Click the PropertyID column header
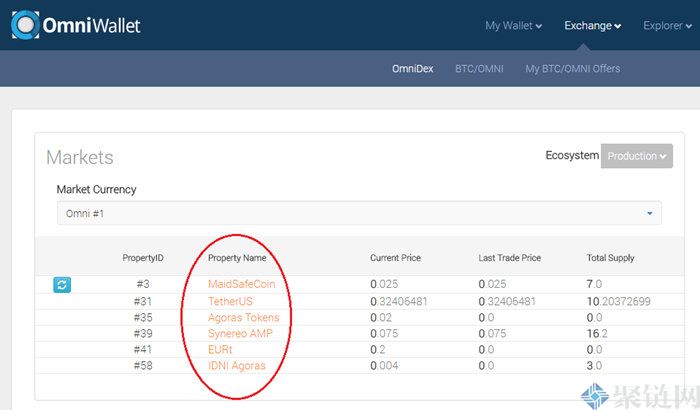Image resolution: width=700 pixels, height=410 pixels. (143, 258)
